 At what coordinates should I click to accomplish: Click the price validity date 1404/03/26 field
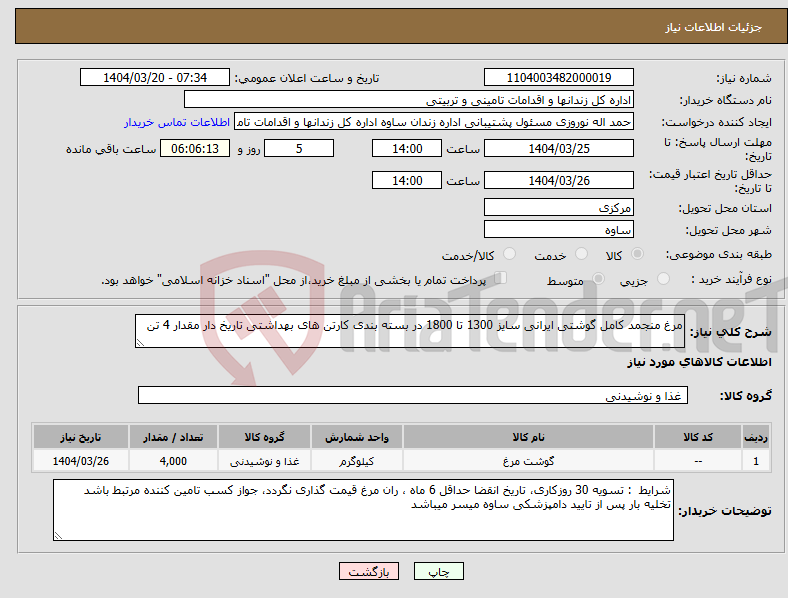point(559,180)
